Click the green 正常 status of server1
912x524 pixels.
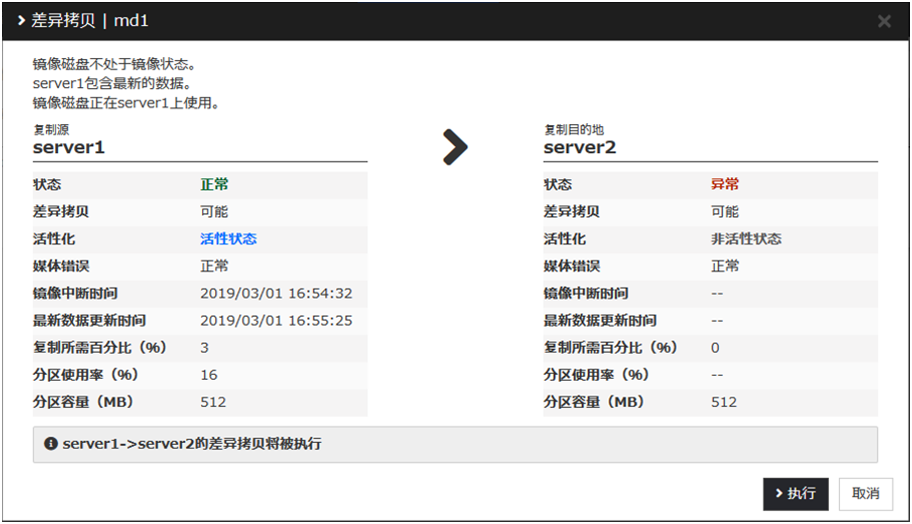point(214,185)
